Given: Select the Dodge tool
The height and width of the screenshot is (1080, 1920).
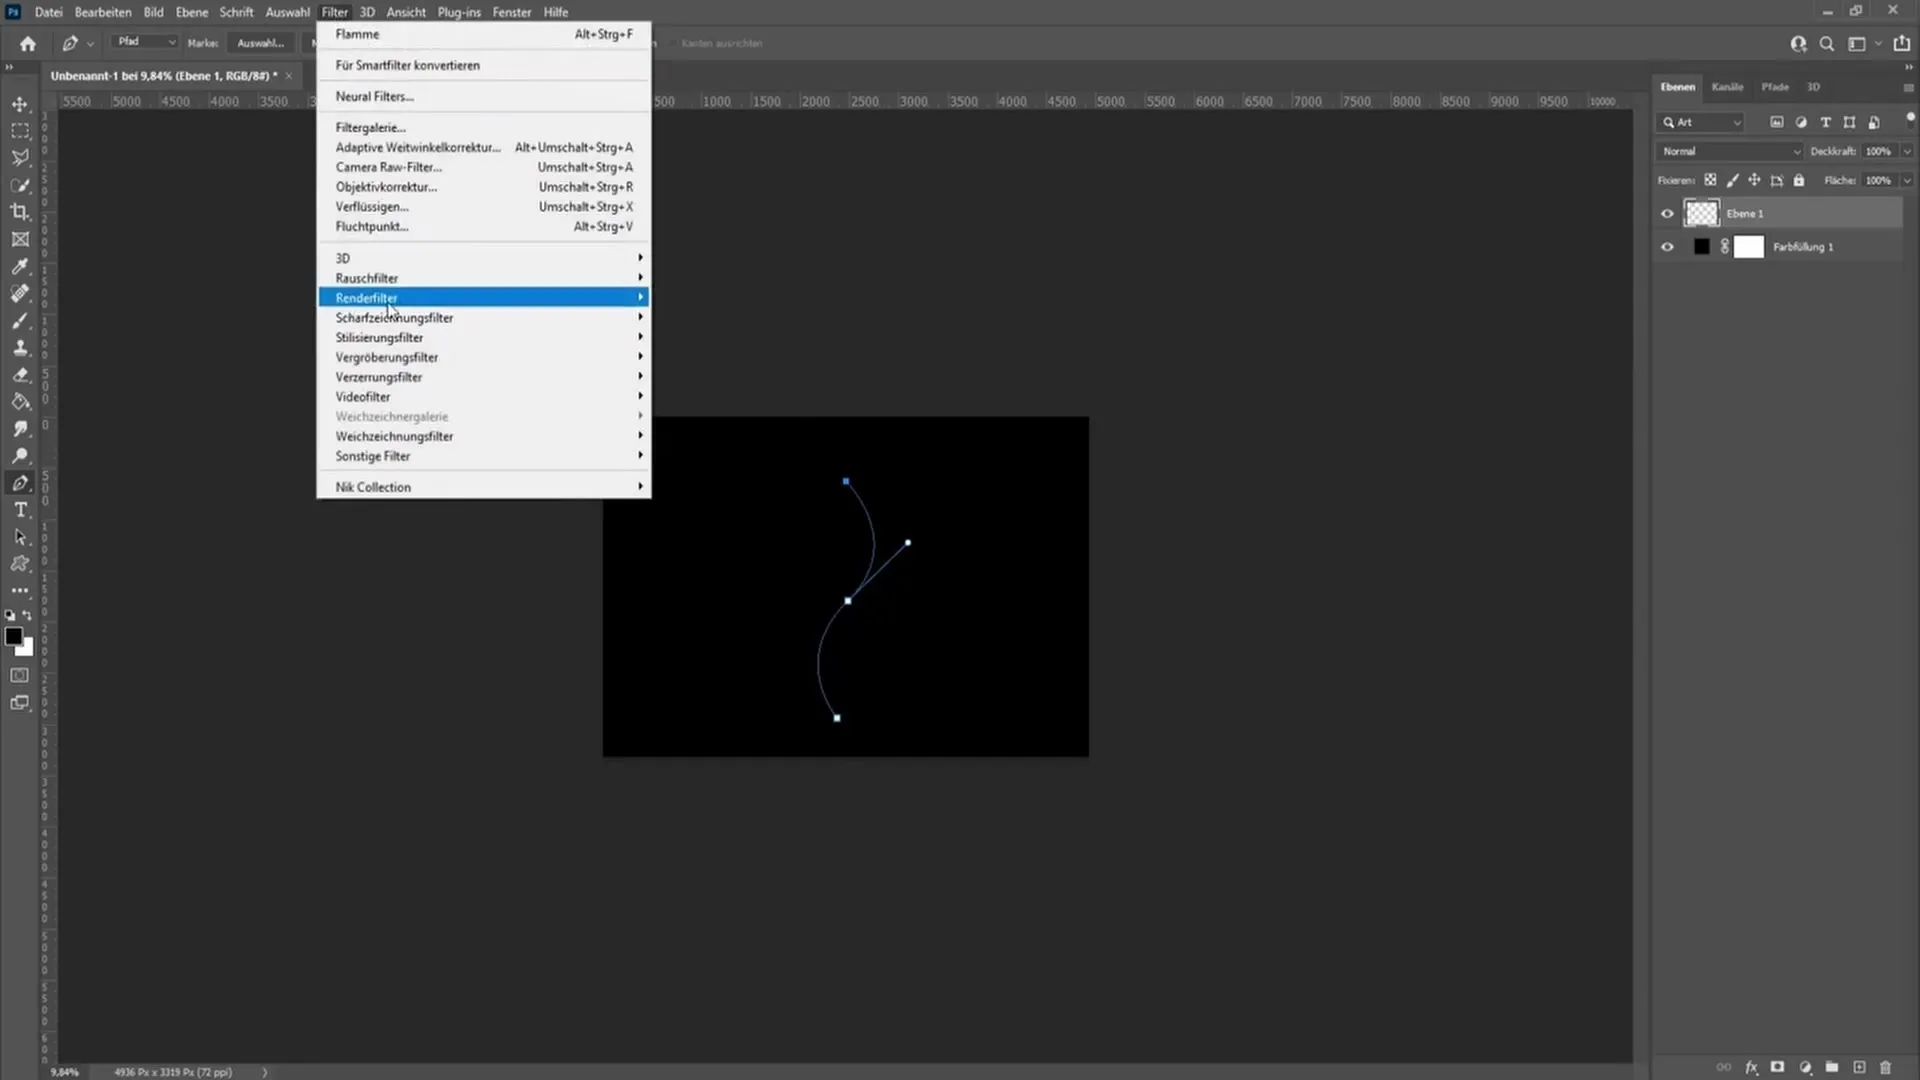Looking at the screenshot, I should (x=20, y=456).
